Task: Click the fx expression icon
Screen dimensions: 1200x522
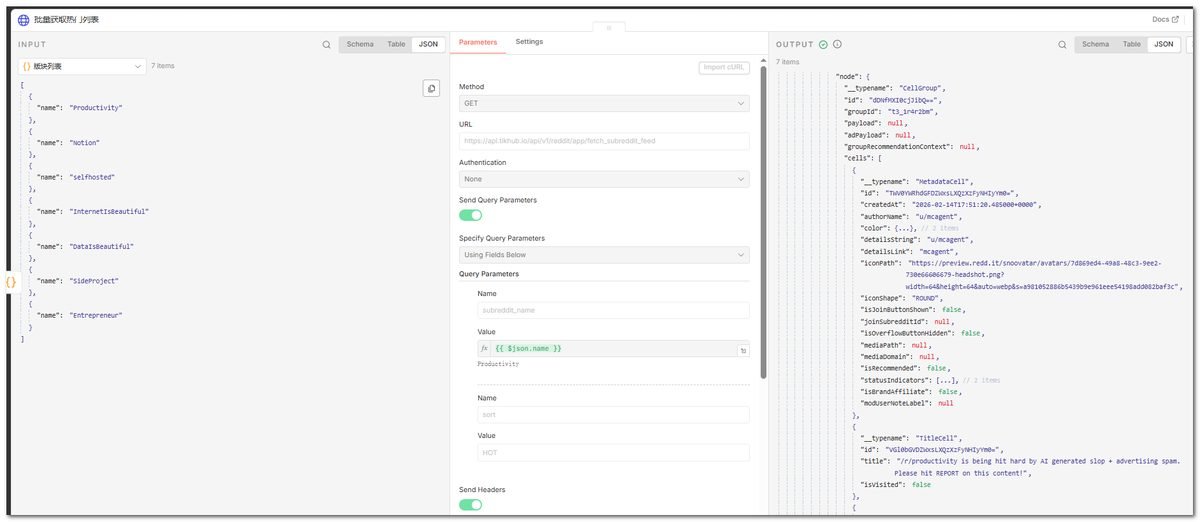Action: click(x=485, y=348)
